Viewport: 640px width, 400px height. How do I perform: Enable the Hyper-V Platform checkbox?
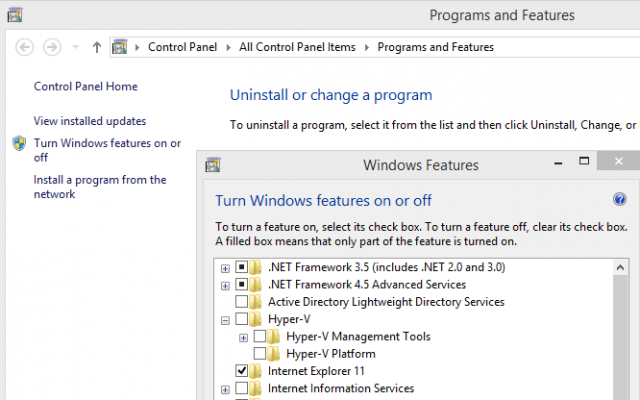tap(260, 353)
